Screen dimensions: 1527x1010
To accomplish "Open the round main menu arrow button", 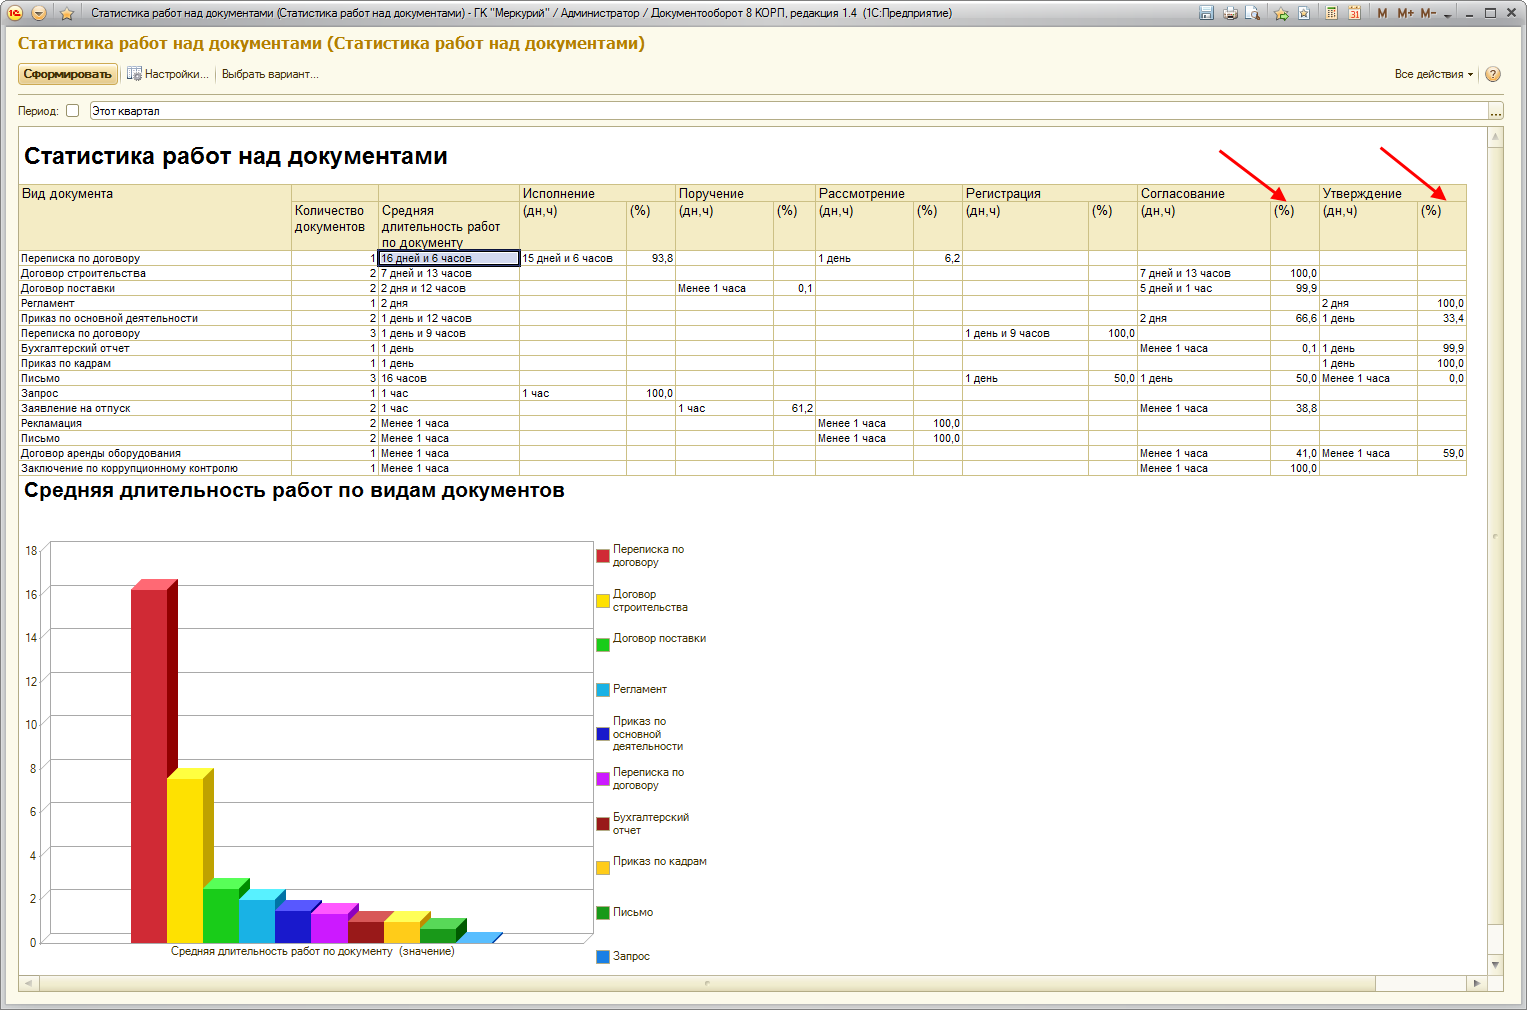I will (39, 13).
